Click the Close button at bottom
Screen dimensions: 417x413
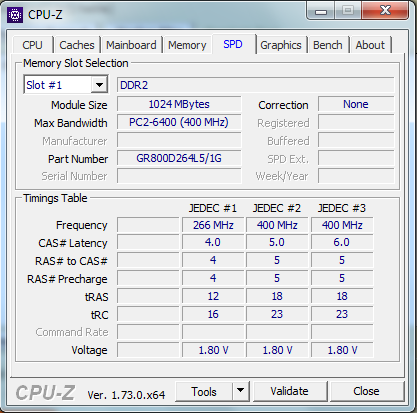[x=366, y=391]
